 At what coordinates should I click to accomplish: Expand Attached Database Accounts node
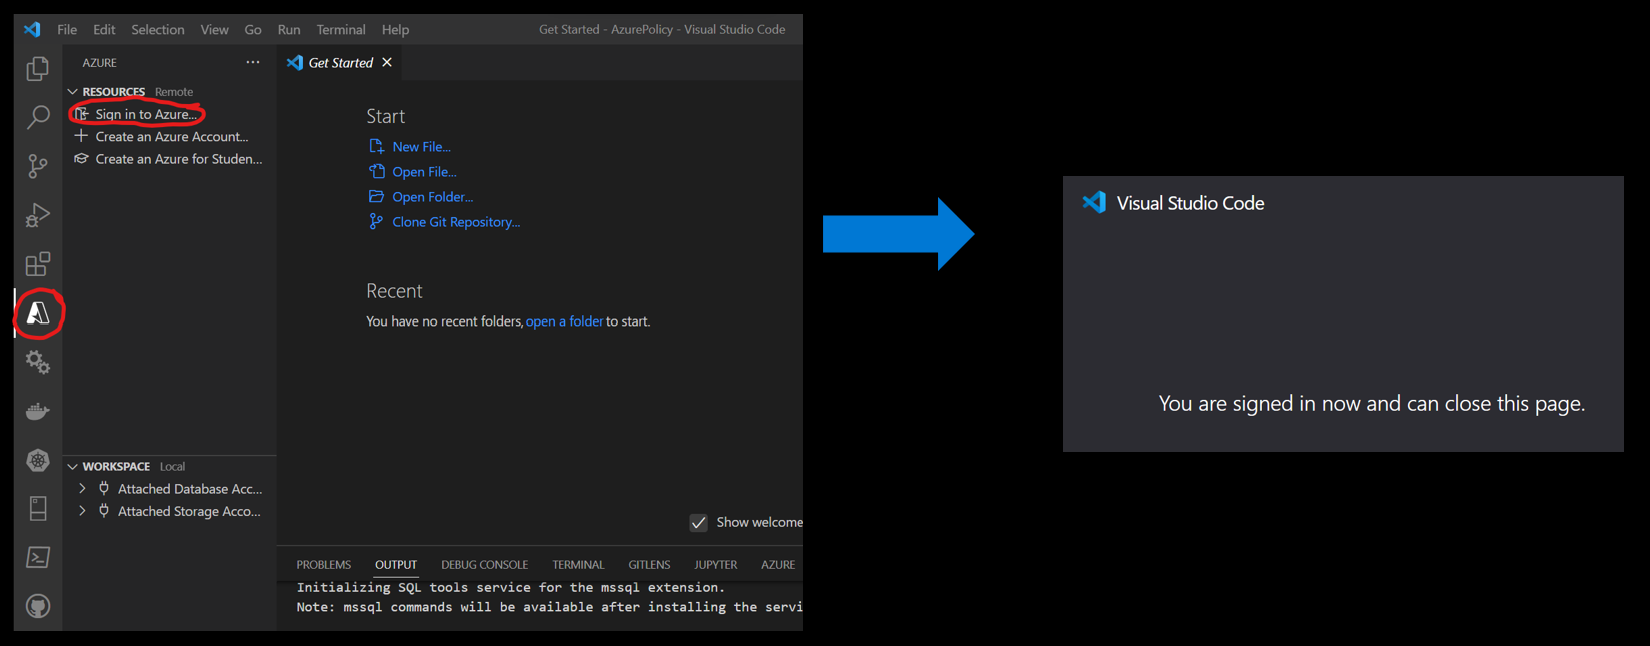click(82, 488)
